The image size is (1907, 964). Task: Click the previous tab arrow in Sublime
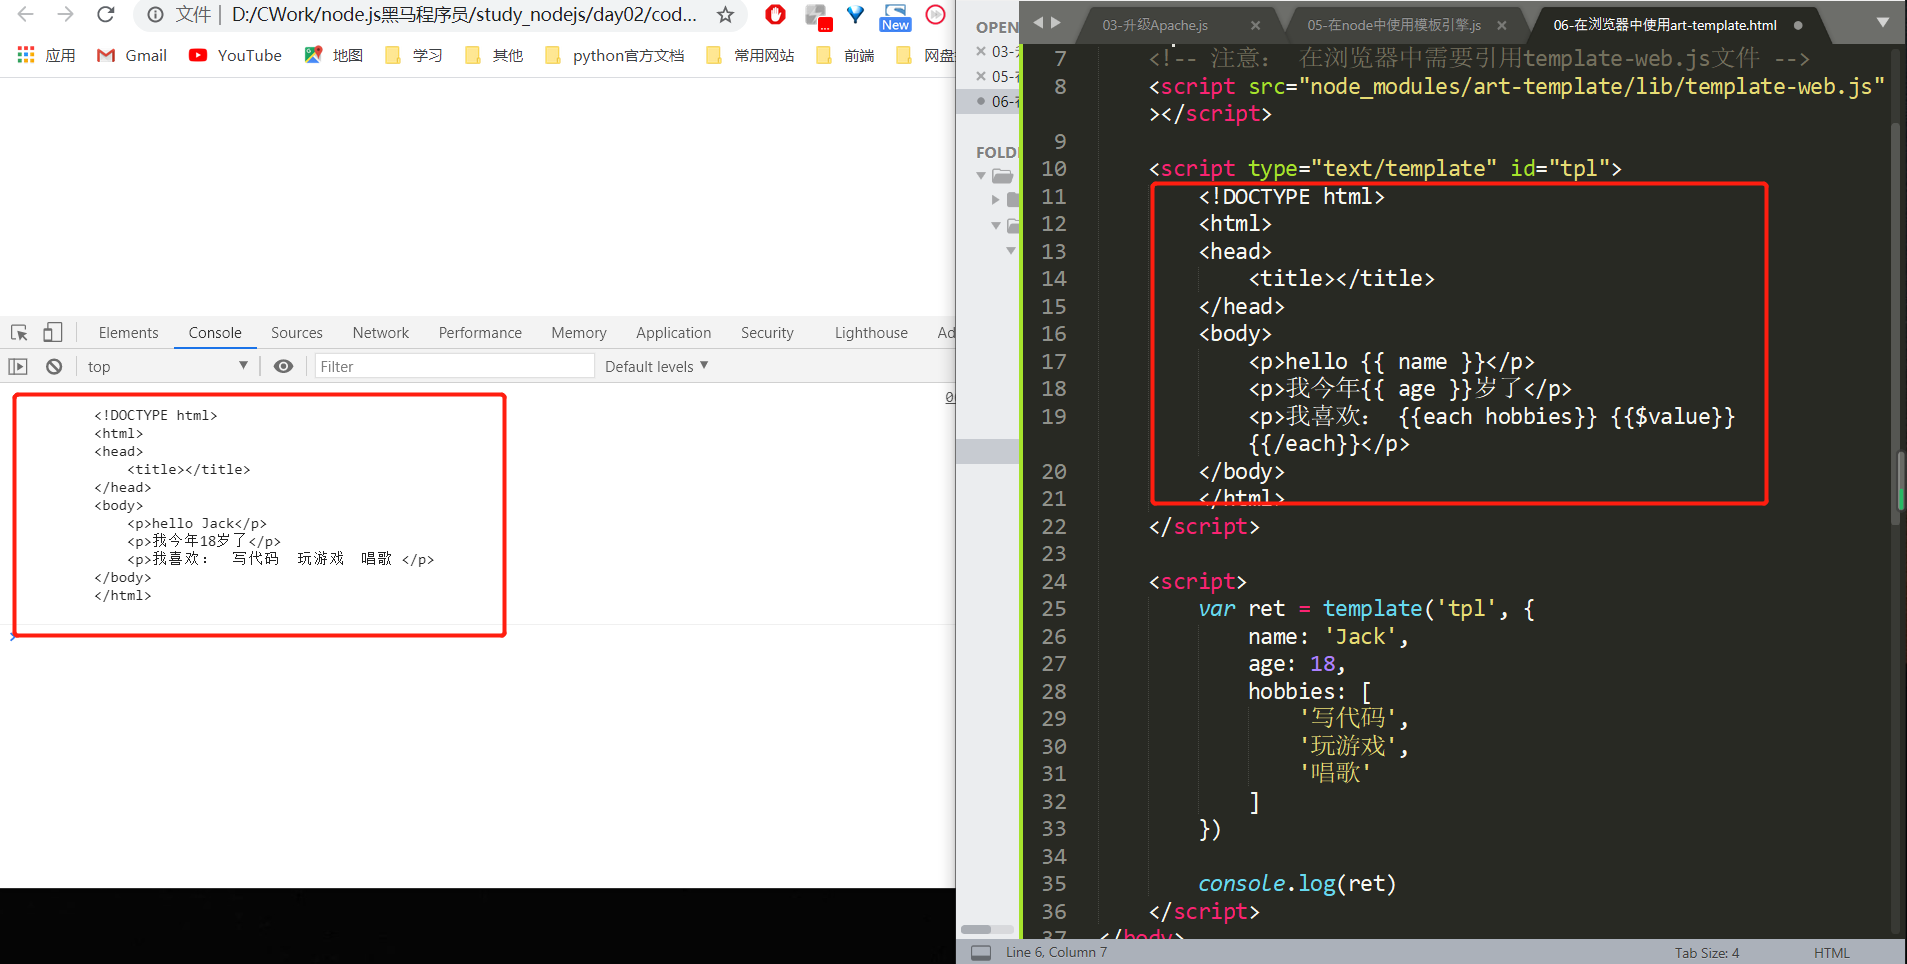(x=1038, y=22)
